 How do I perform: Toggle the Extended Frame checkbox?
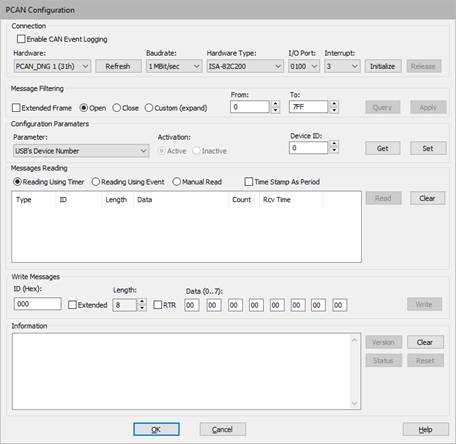tap(16, 108)
